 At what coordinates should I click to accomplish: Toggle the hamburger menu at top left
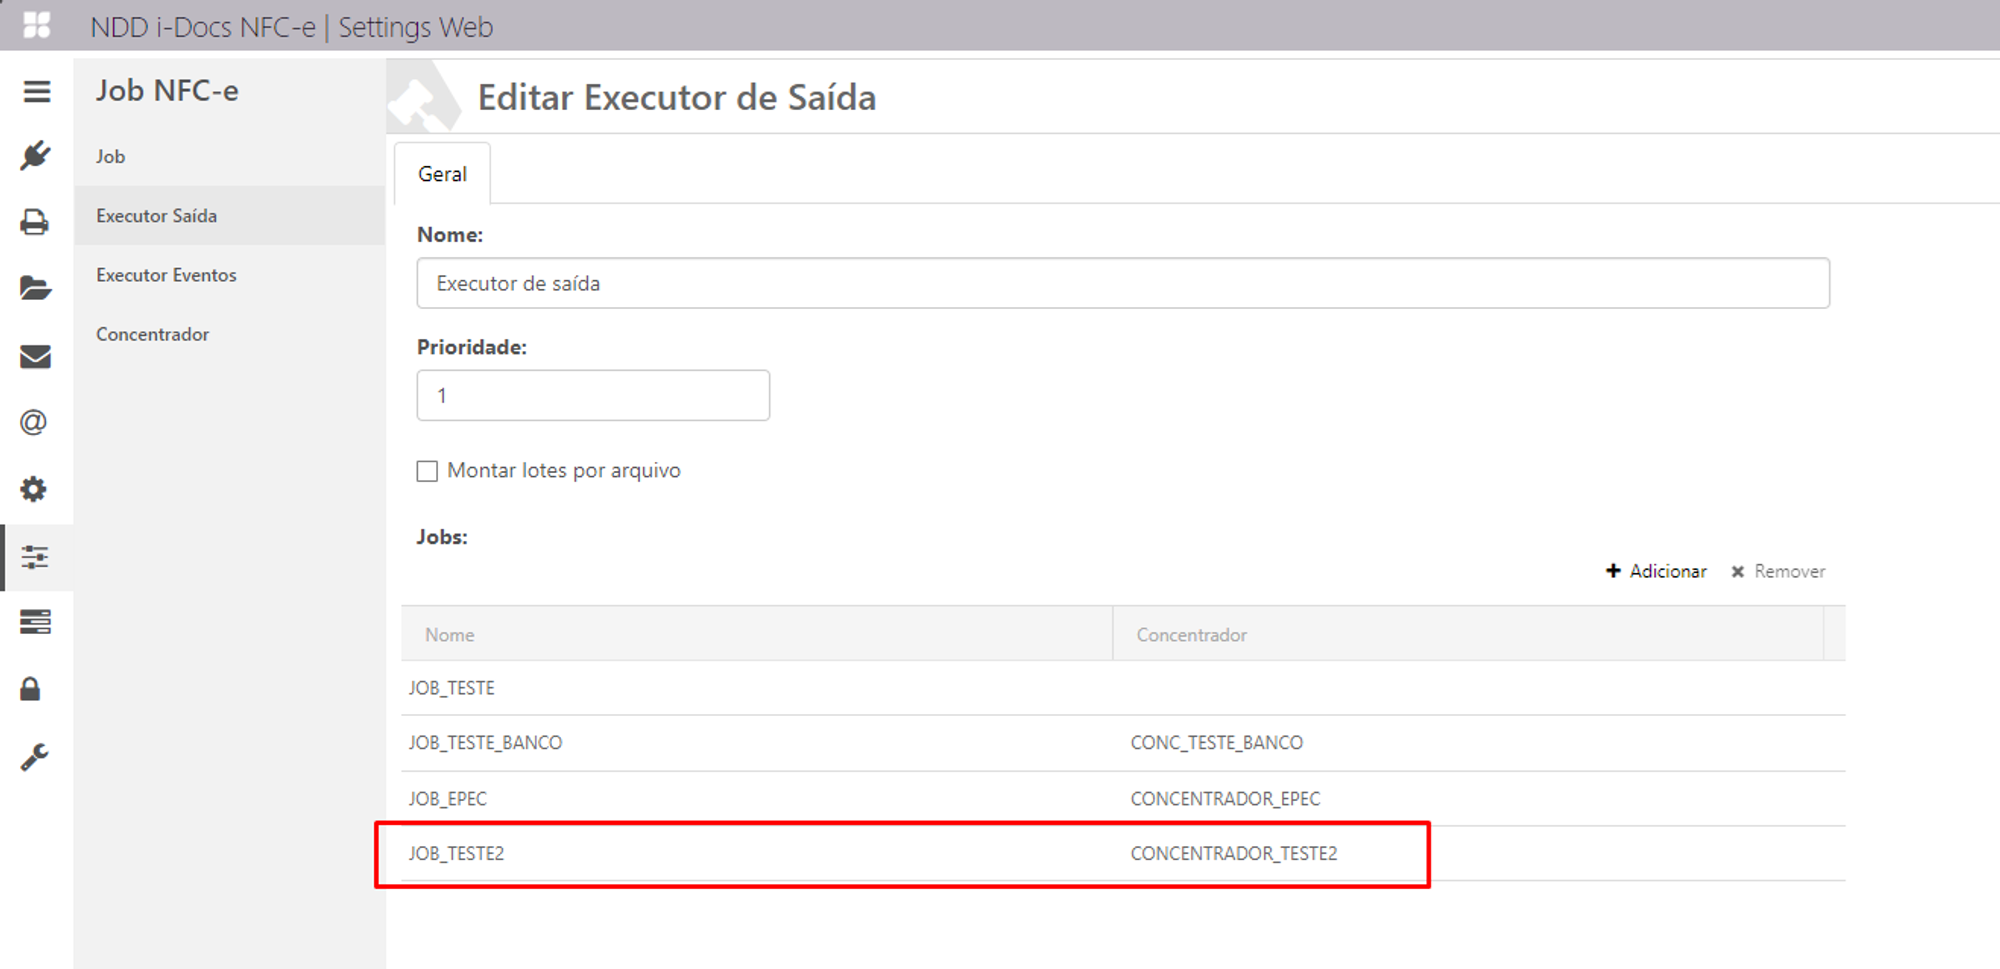tap(35, 91)
